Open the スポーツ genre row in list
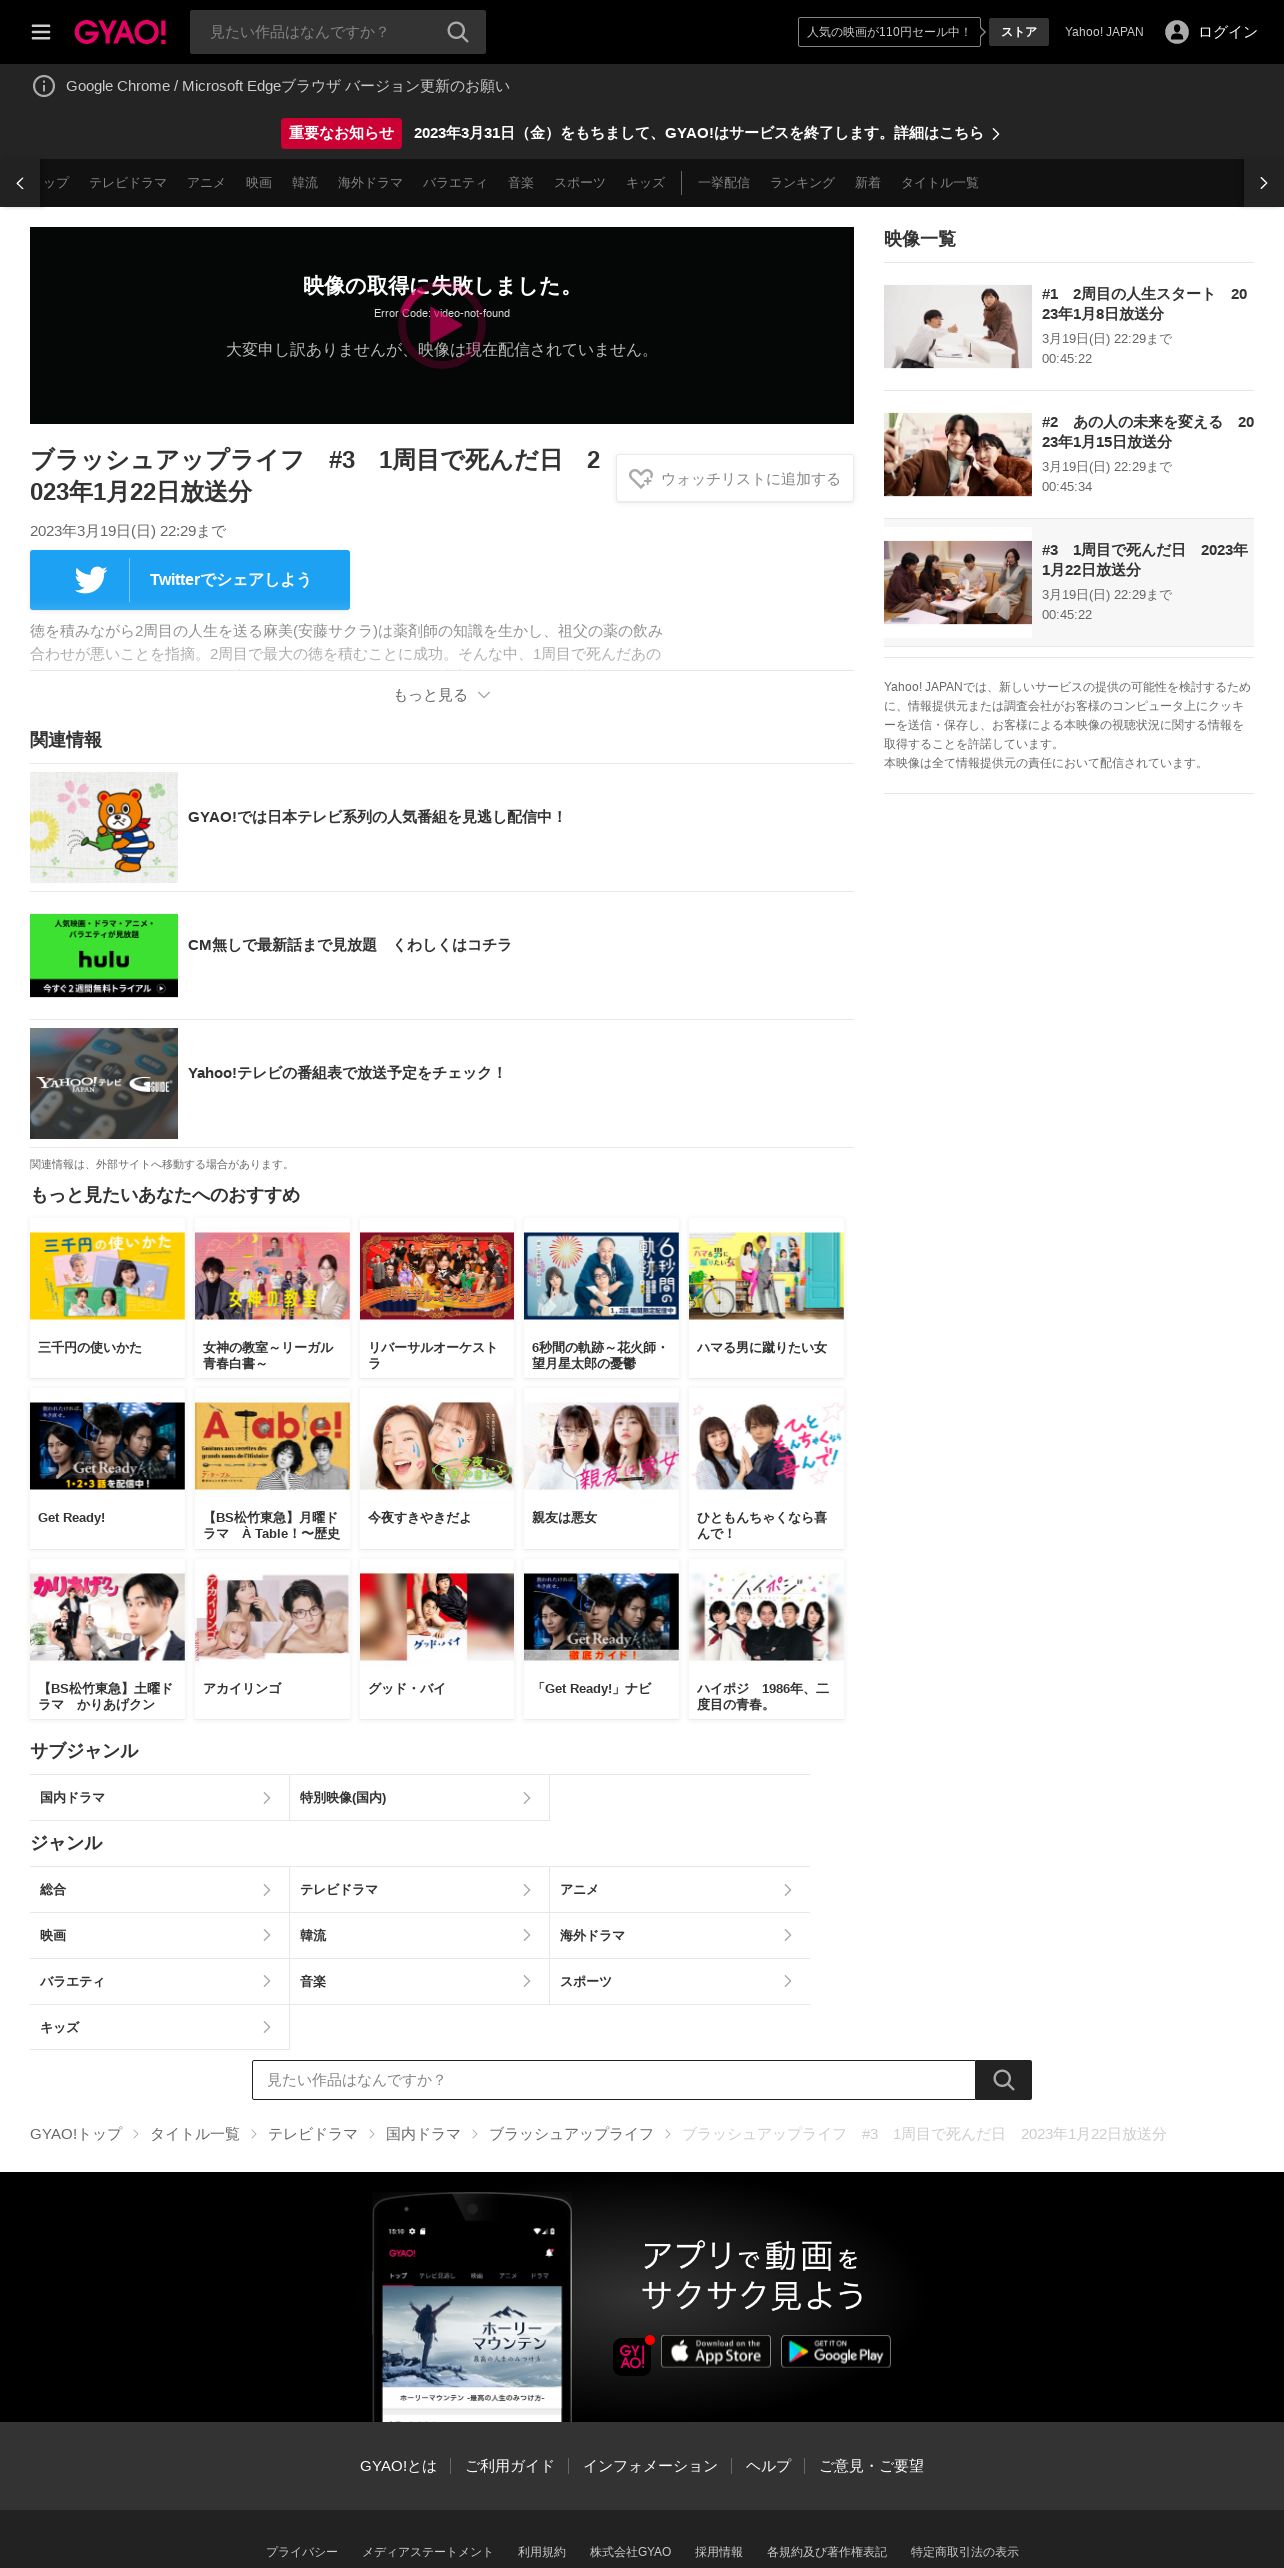Viewport: 1284px width, 2568px height. pyautogui.click(x=680, y=1982)
